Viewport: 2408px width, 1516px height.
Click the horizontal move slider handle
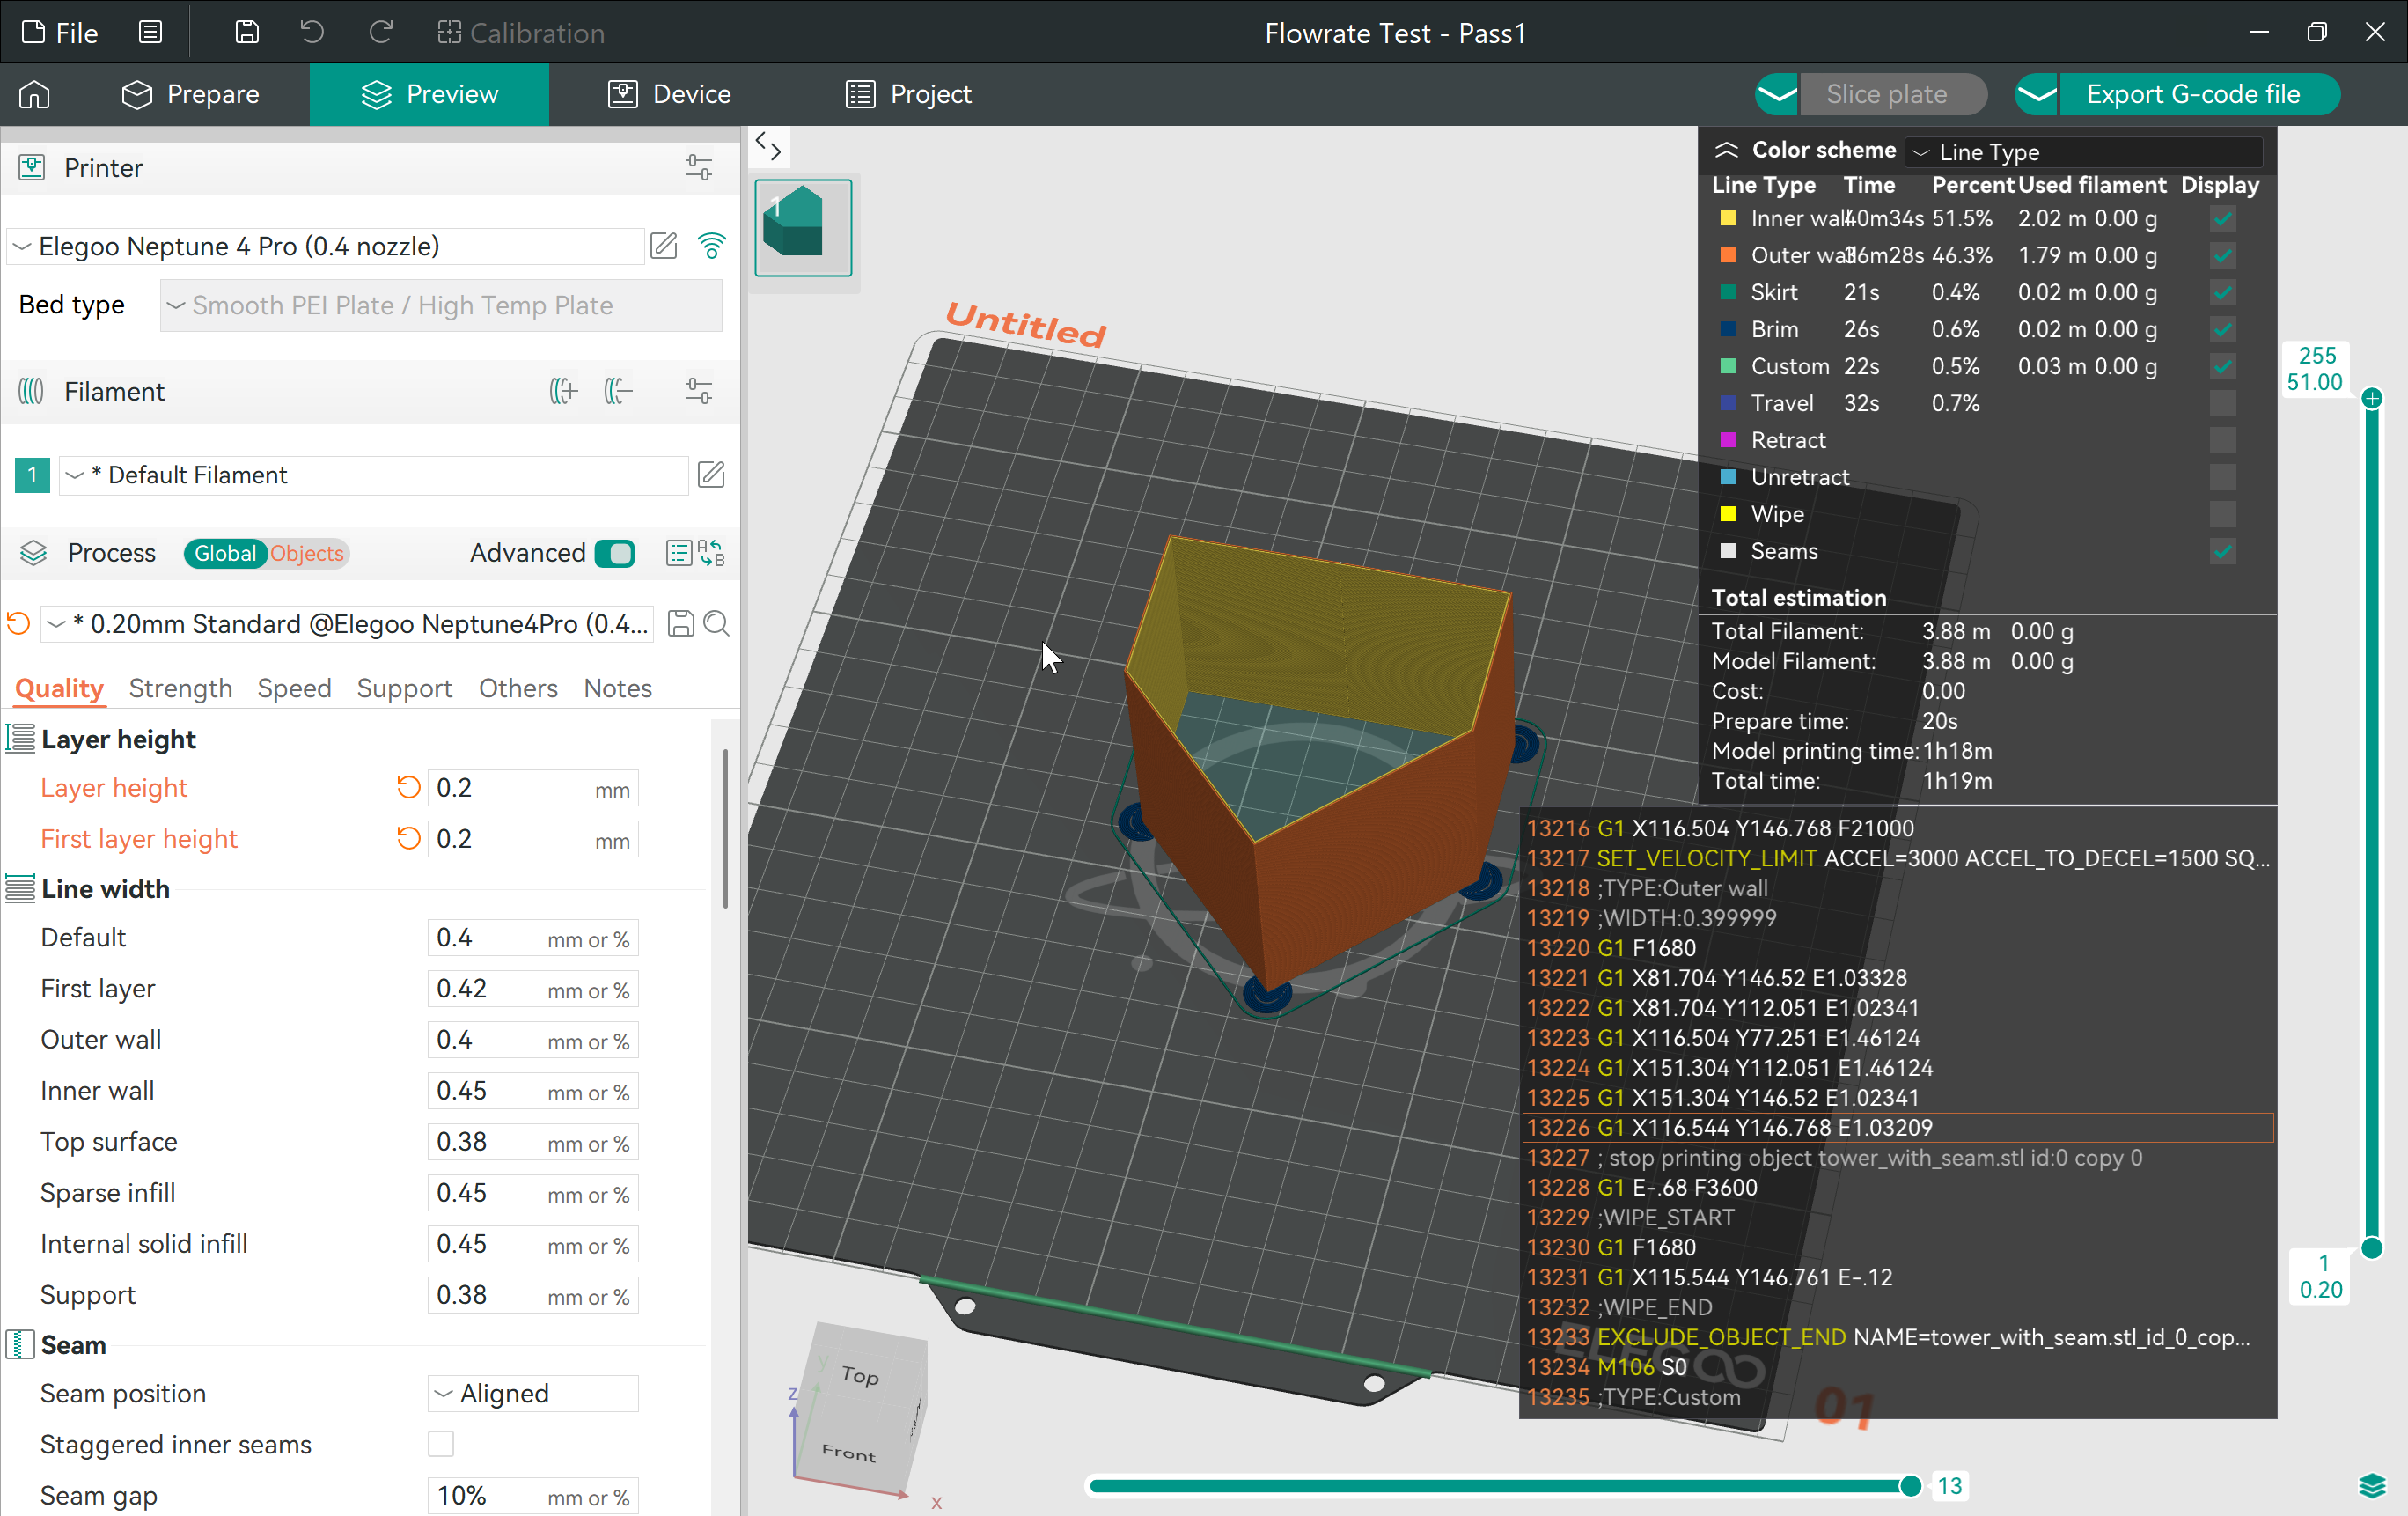[x=1910, y=1486]
